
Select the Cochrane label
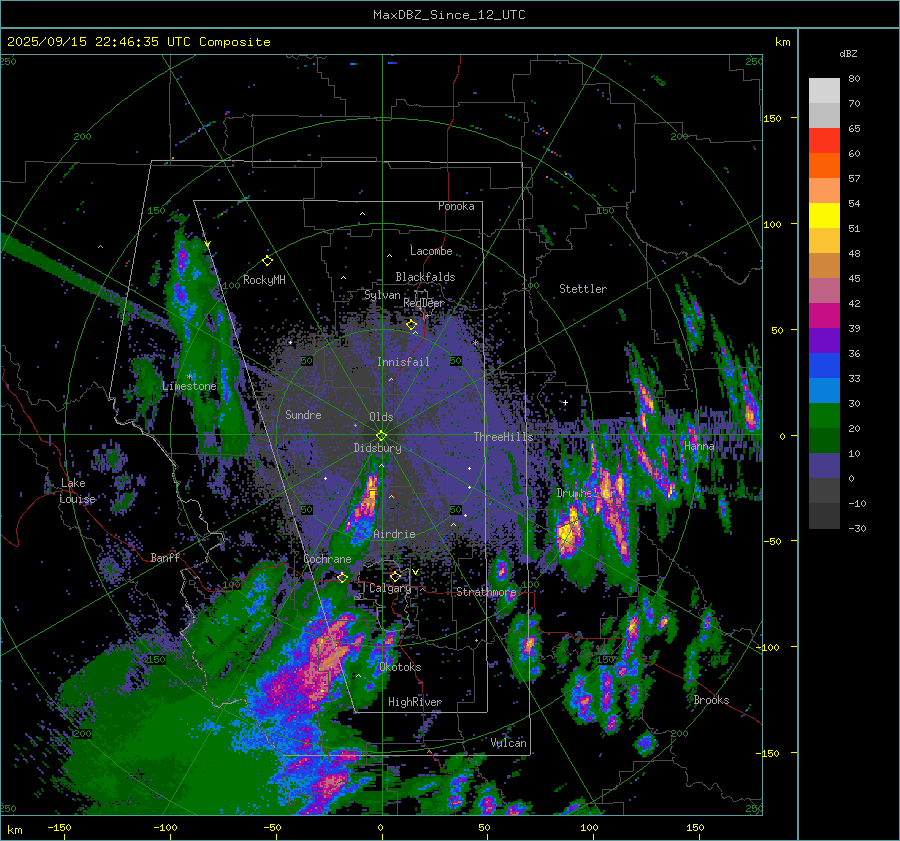[x=327, y=559]
